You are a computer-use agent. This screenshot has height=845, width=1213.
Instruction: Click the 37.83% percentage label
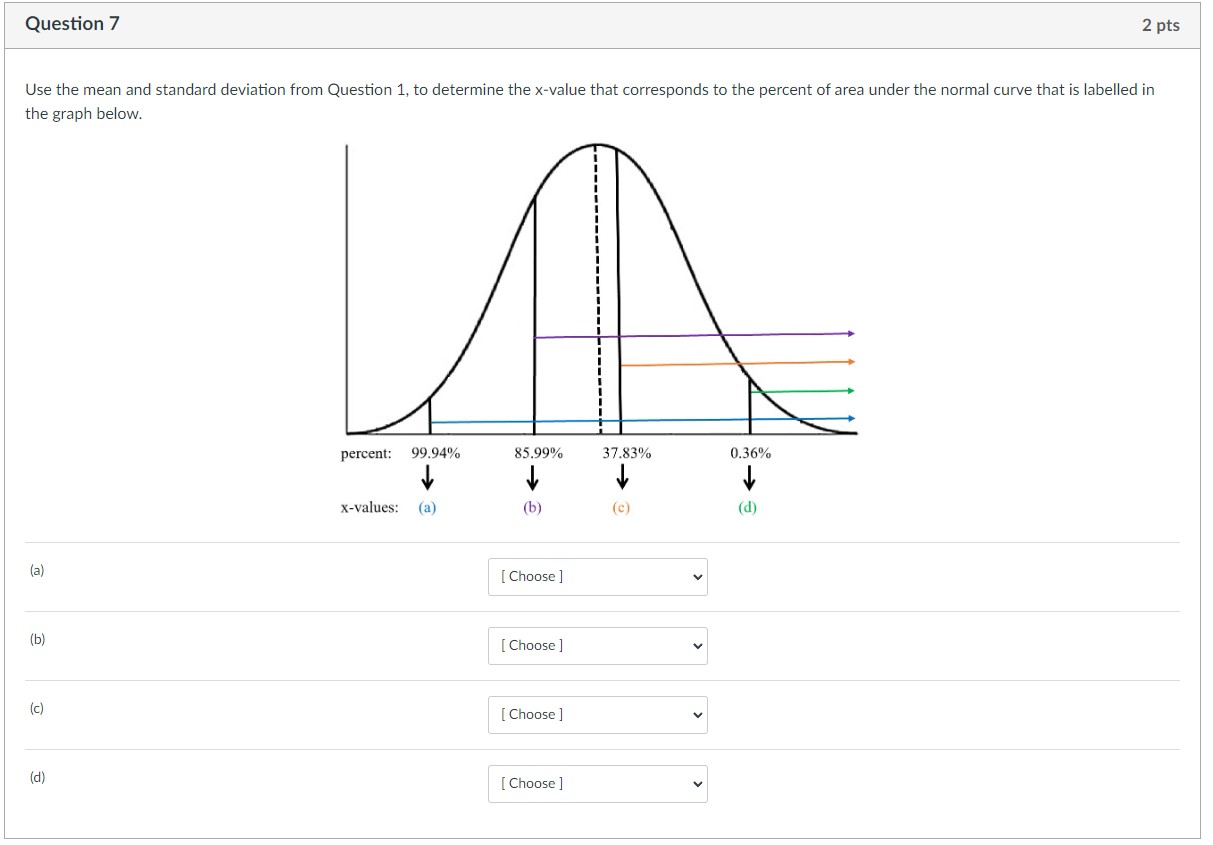point(625,453)
